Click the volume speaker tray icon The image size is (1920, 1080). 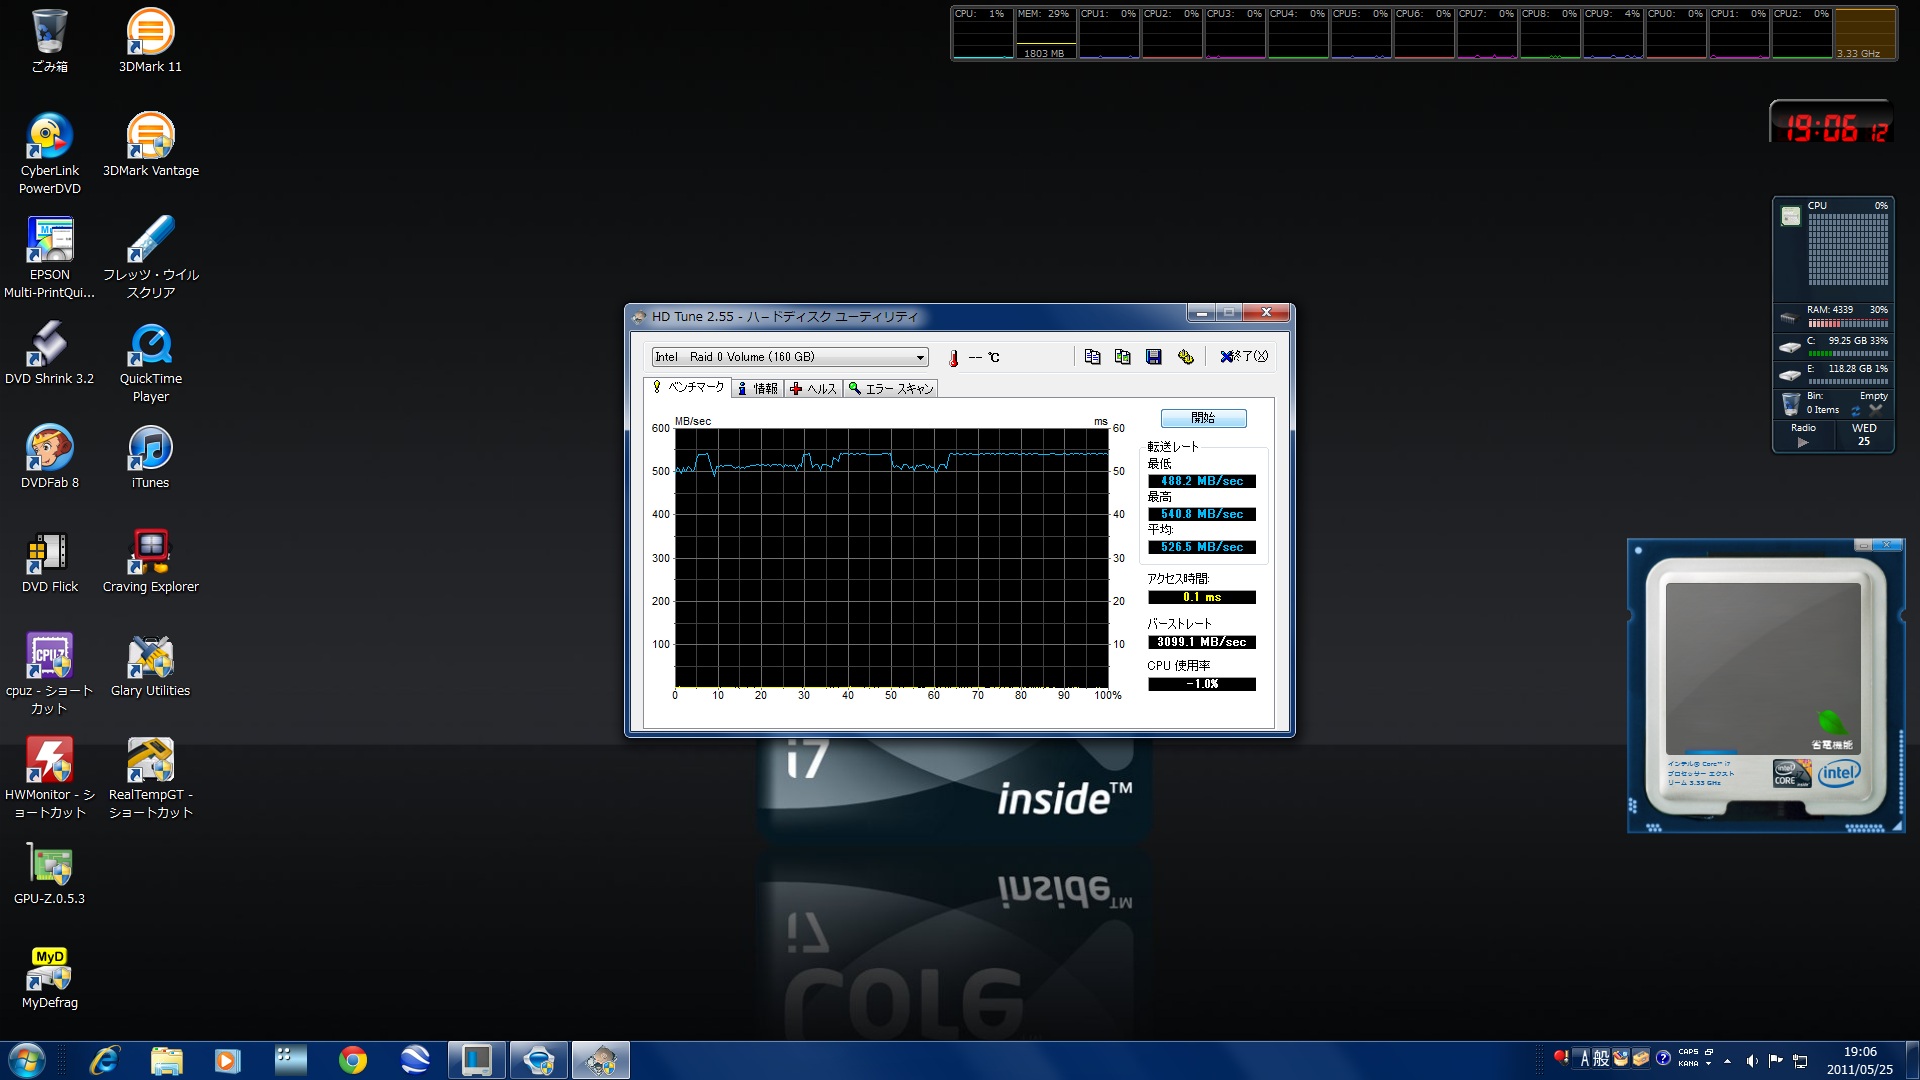(1751, 1061)
